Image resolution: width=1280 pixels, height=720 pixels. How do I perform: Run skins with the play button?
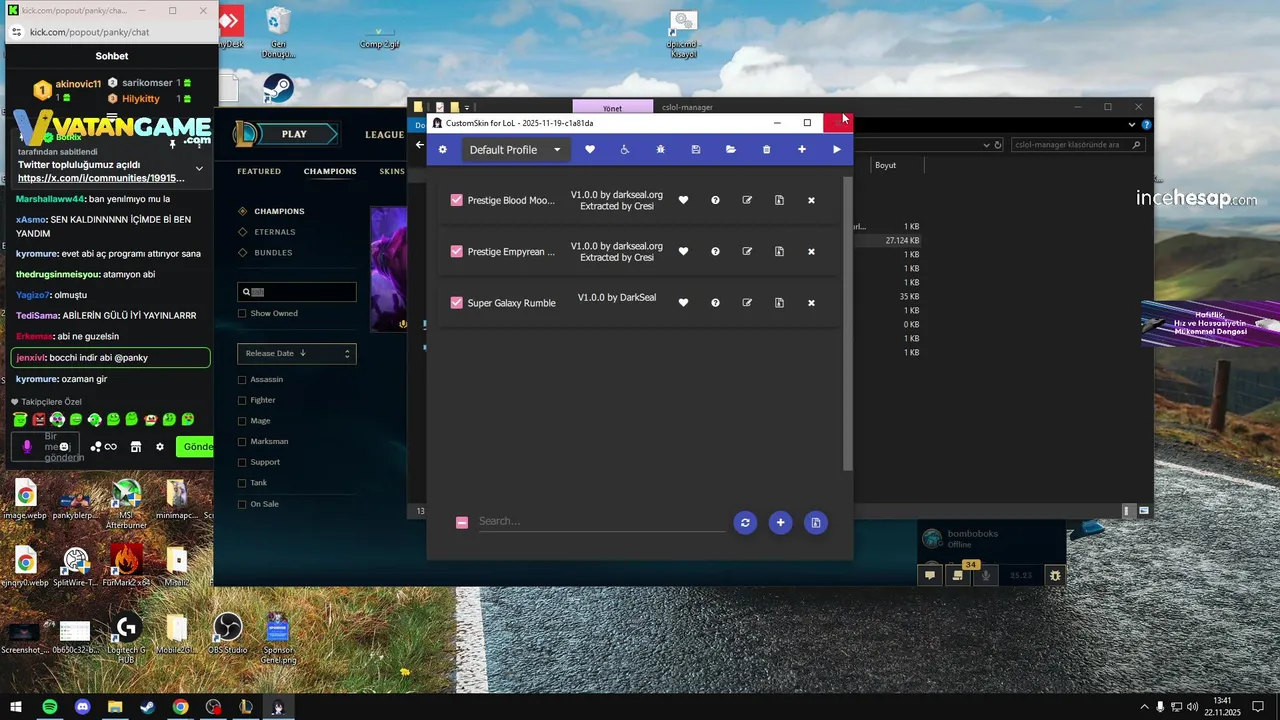click(837, 150)
